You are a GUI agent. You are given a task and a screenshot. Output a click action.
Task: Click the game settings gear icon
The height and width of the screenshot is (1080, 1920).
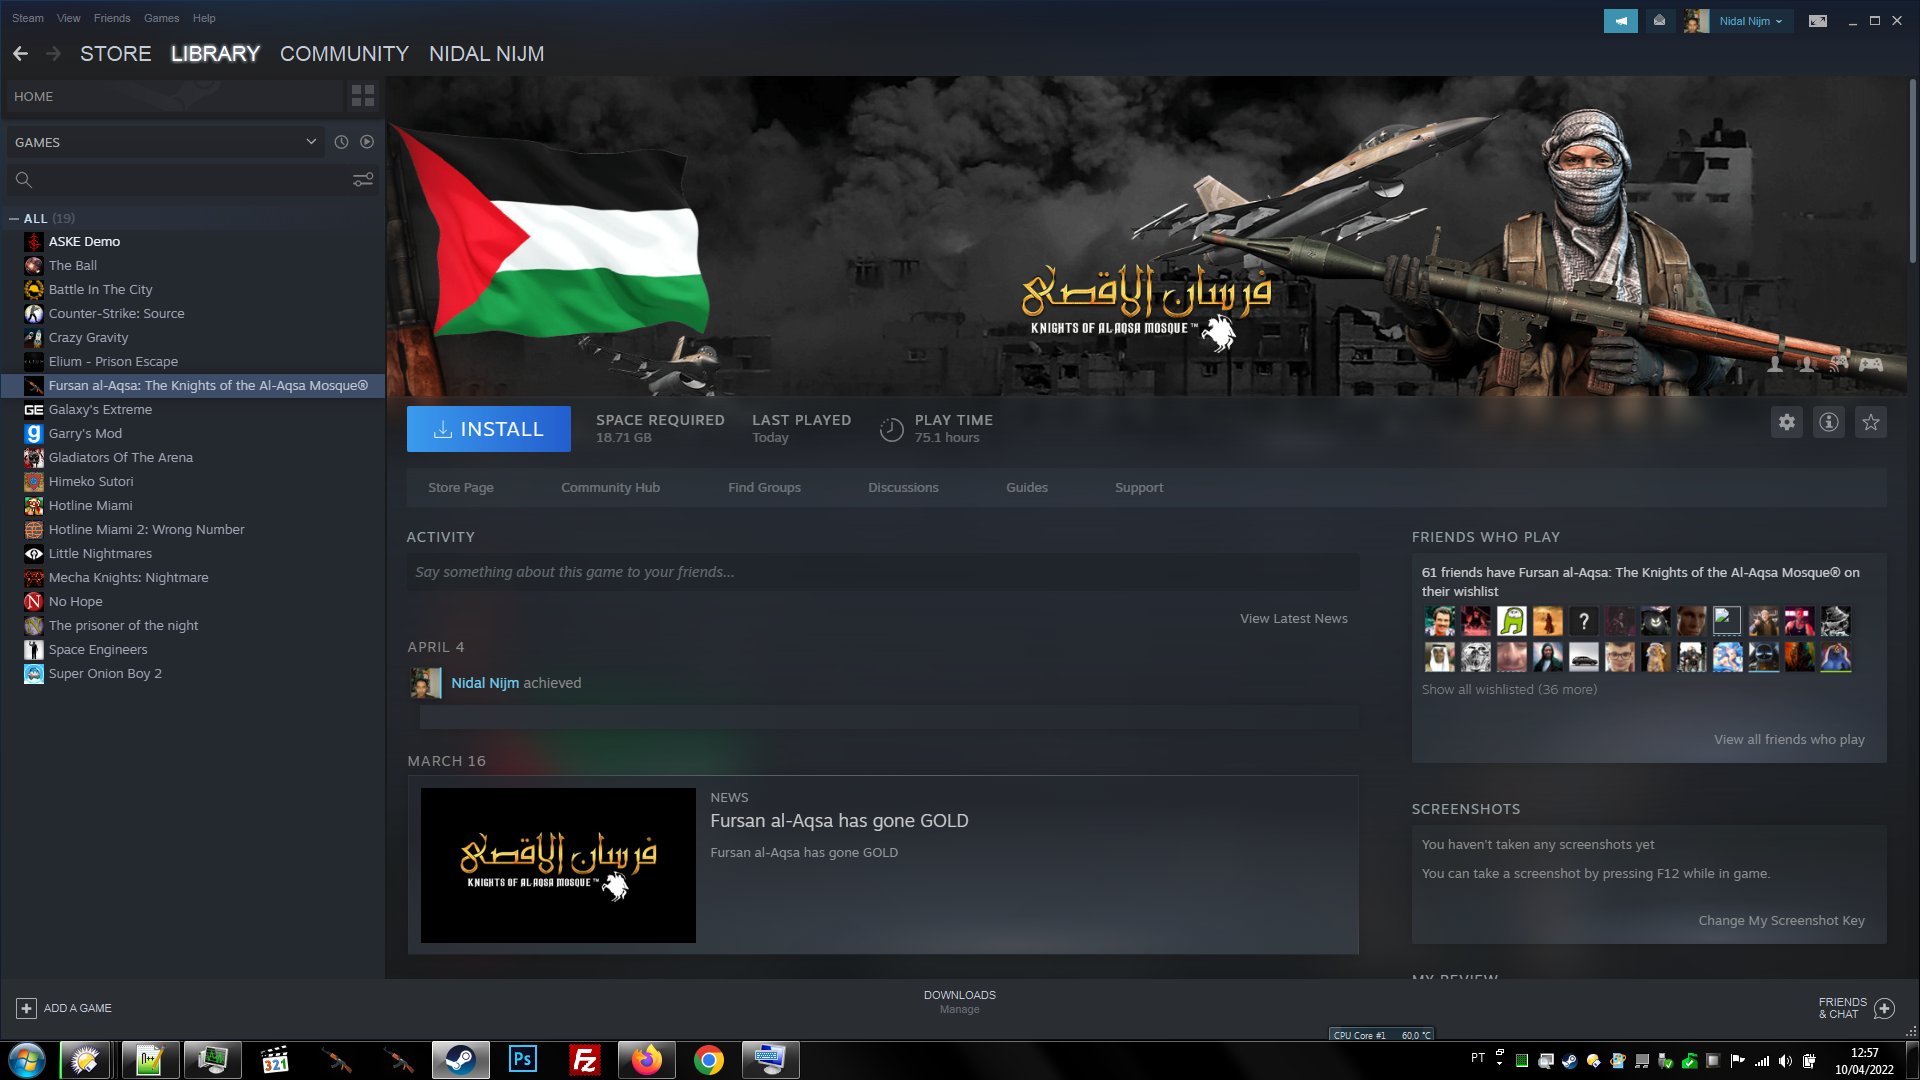(x=1787, y=422)
